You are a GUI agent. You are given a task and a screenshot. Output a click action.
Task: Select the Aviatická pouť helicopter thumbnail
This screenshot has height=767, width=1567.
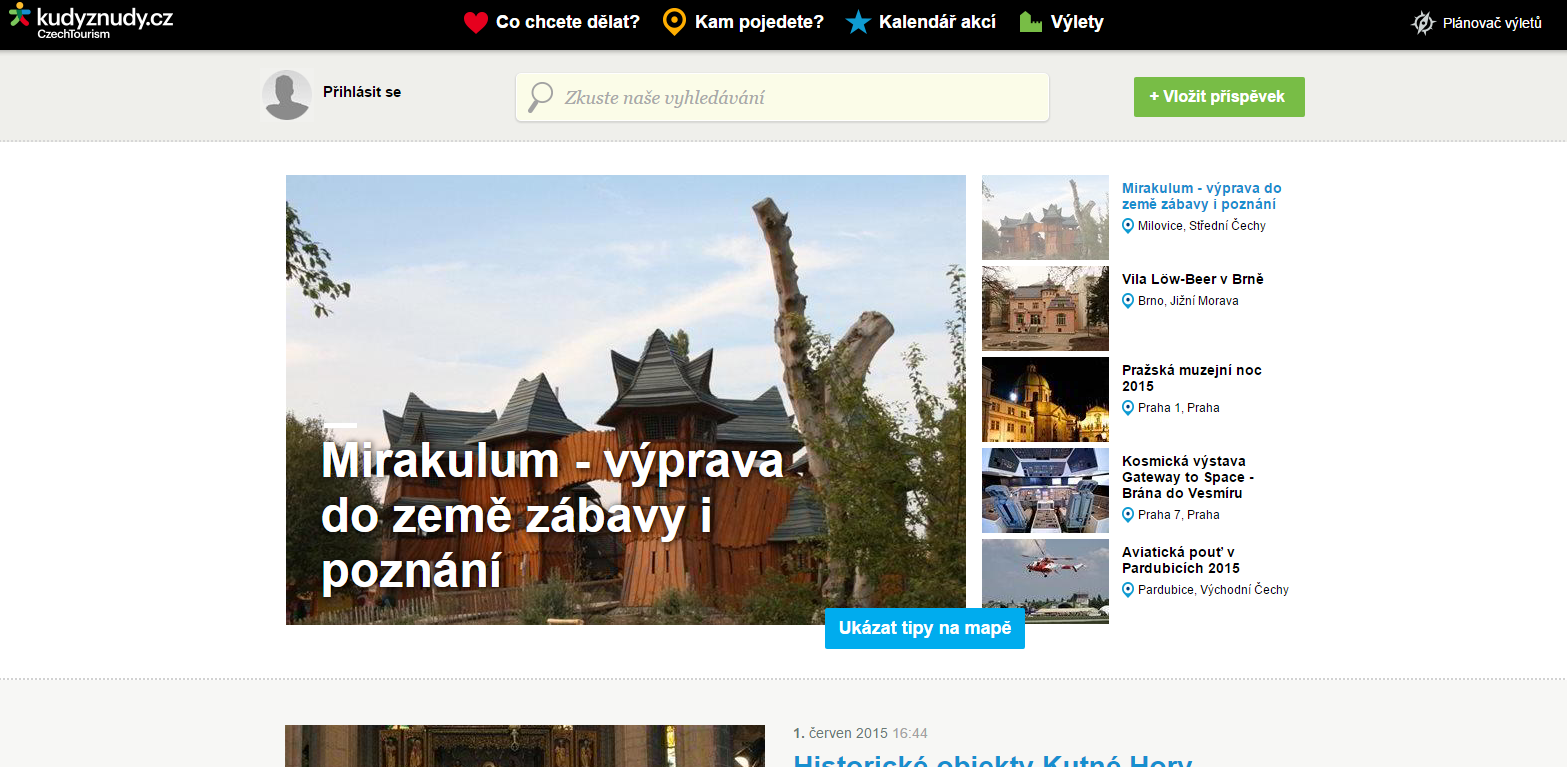[x=1045, y=581]
